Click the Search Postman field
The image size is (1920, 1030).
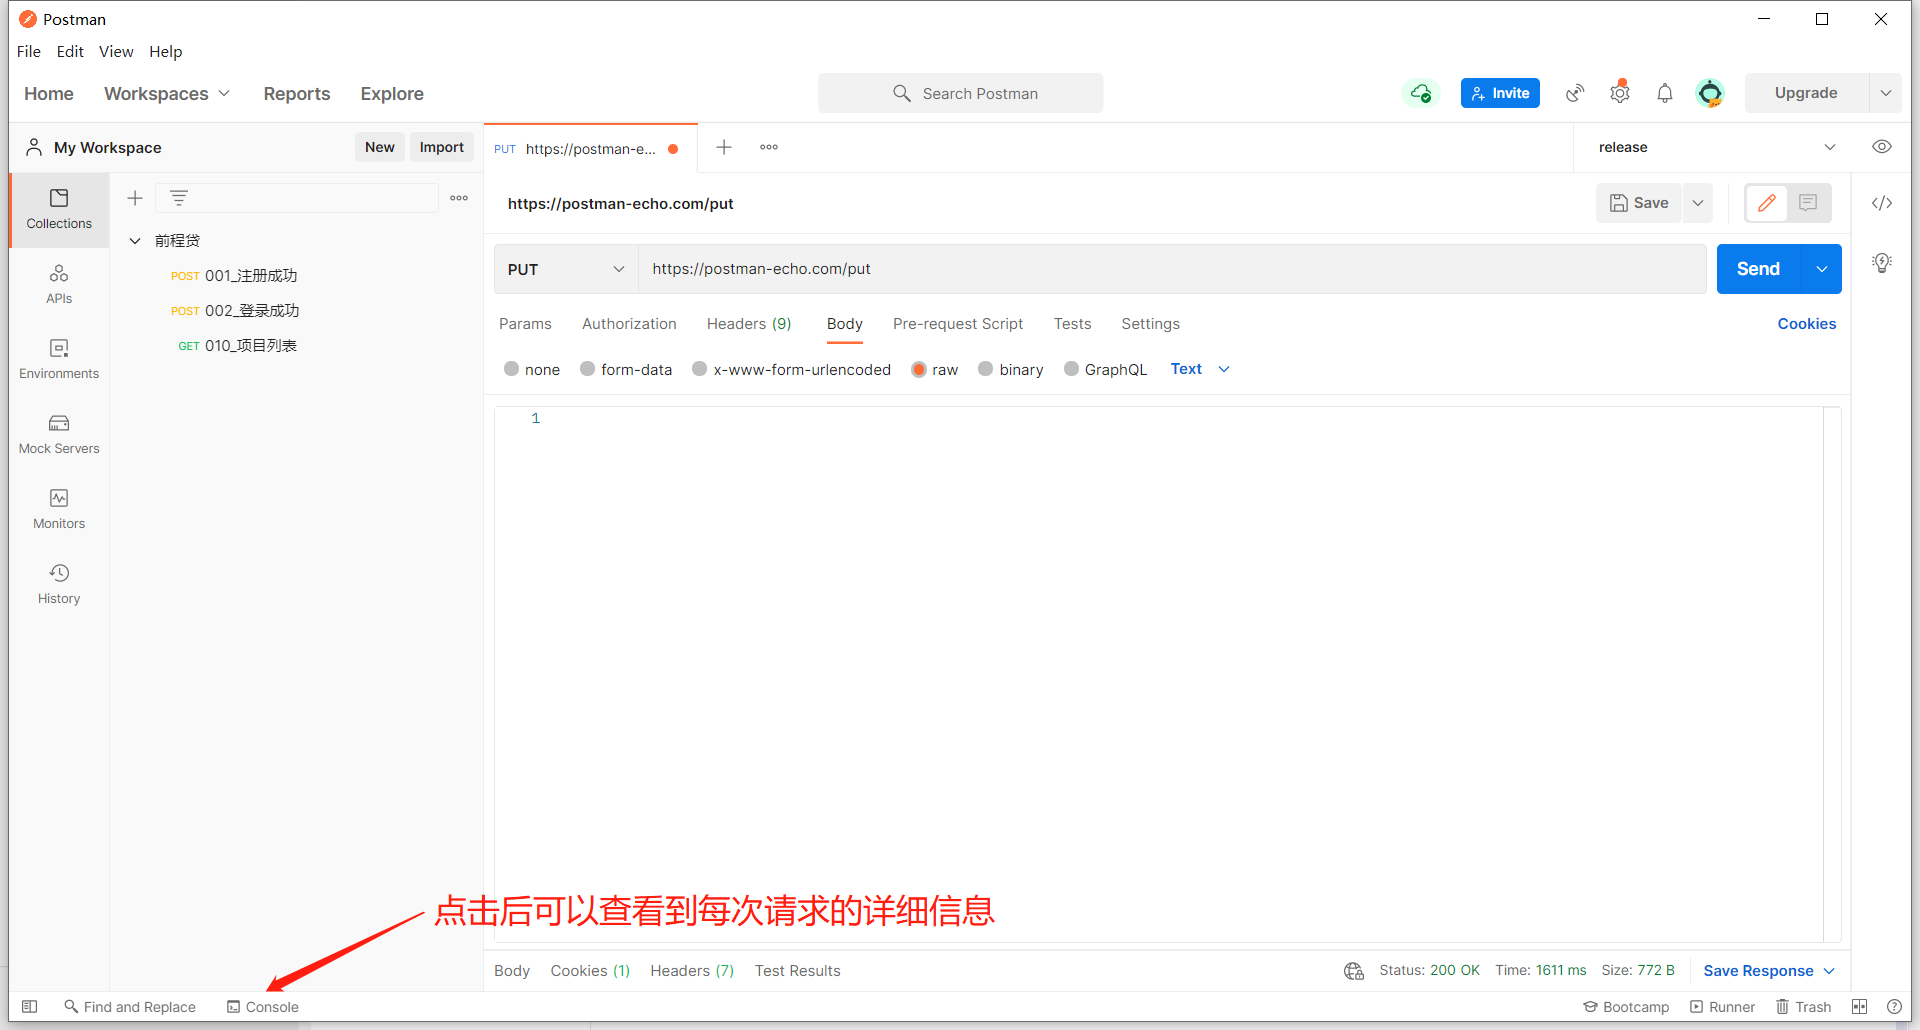(x=960, y=93)
